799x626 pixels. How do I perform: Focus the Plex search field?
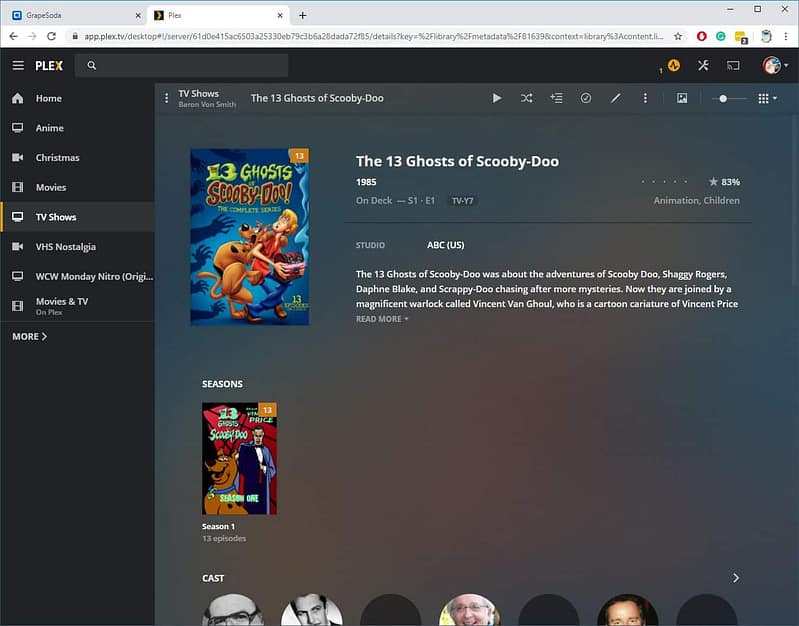(x=181, y=65)
